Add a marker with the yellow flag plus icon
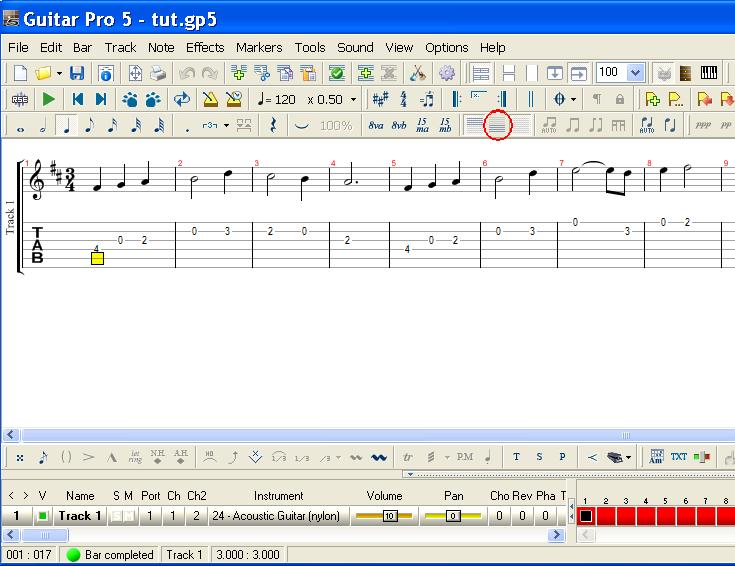The width and height of the screenshot is (735, 566). click(x=652, y=99)
